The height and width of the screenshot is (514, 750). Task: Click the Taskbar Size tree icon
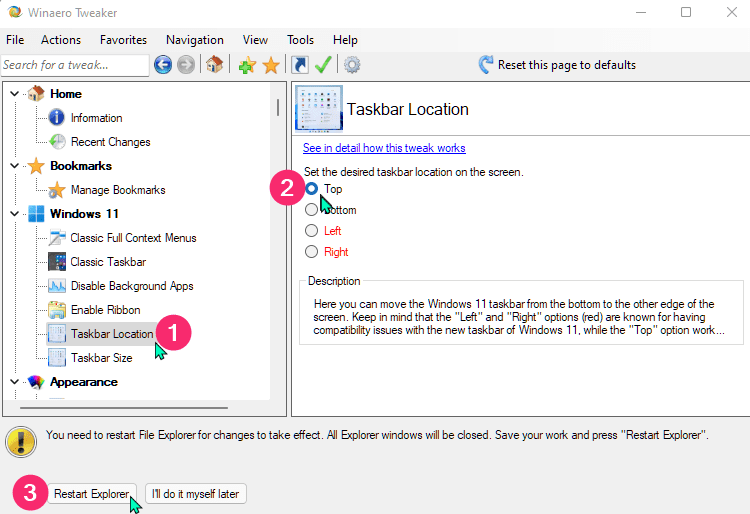click(57, 358)
